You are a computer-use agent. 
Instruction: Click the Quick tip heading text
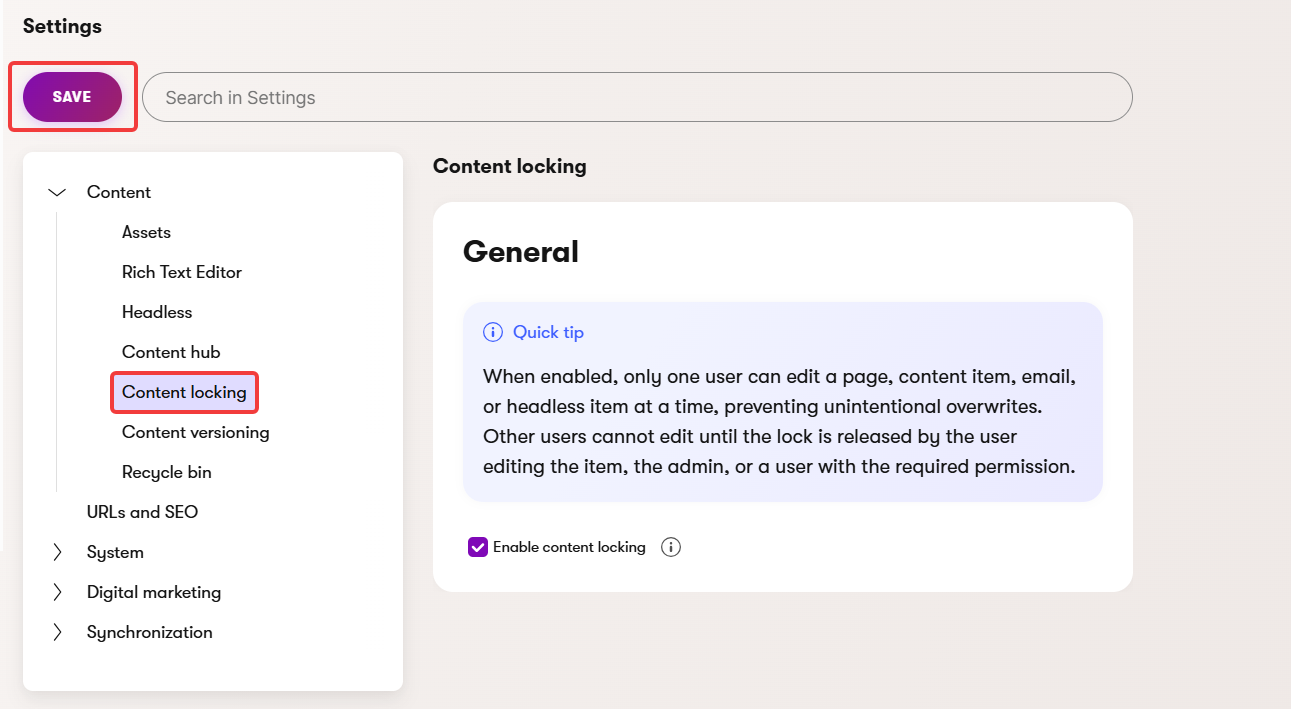[548, 332]
